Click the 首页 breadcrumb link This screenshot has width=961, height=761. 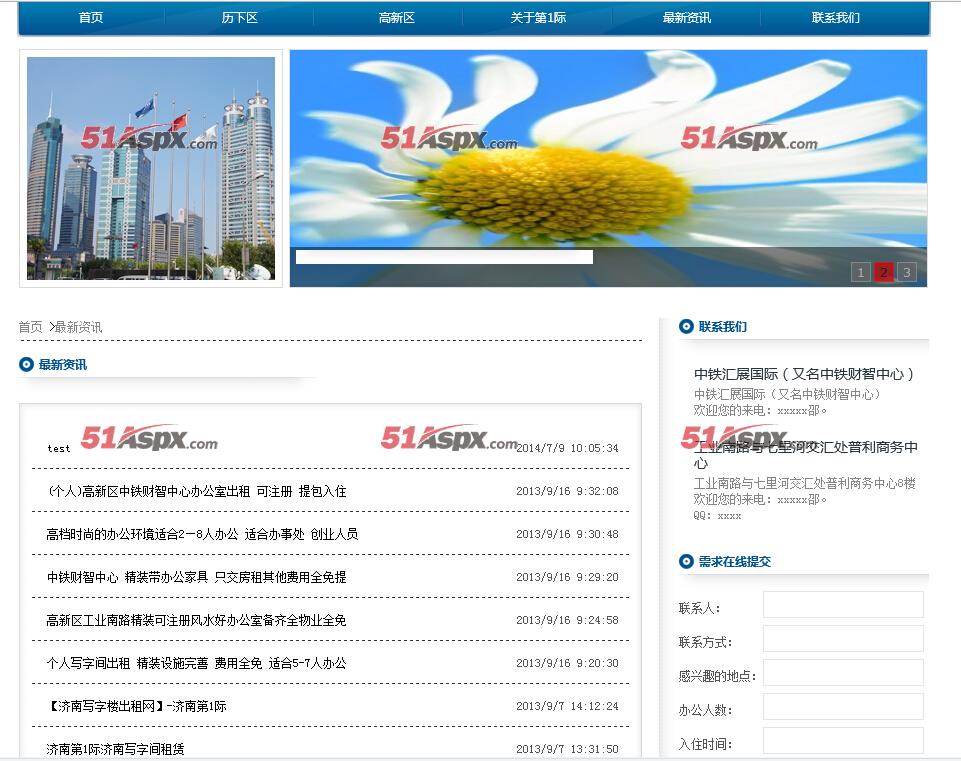point(31,327)
